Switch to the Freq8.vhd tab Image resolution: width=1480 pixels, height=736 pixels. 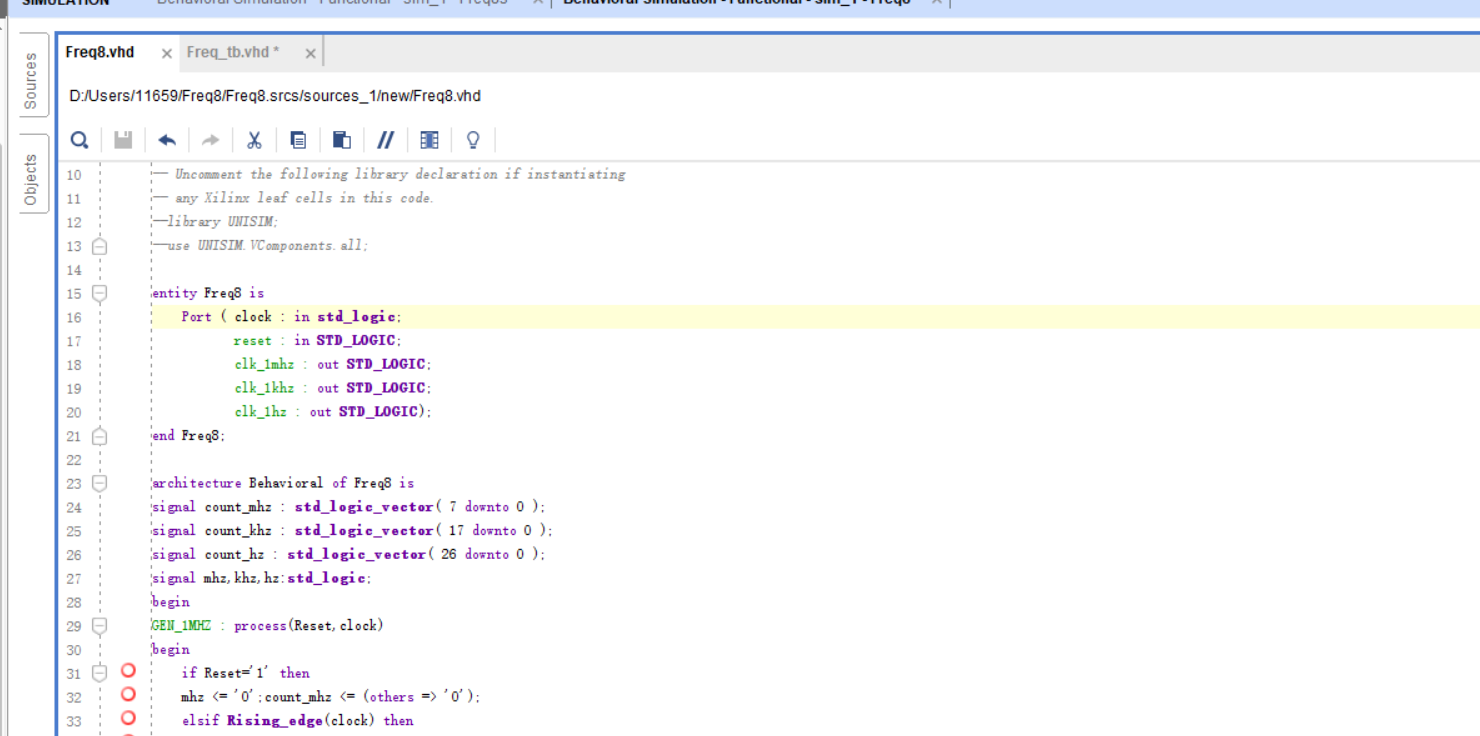100,52
